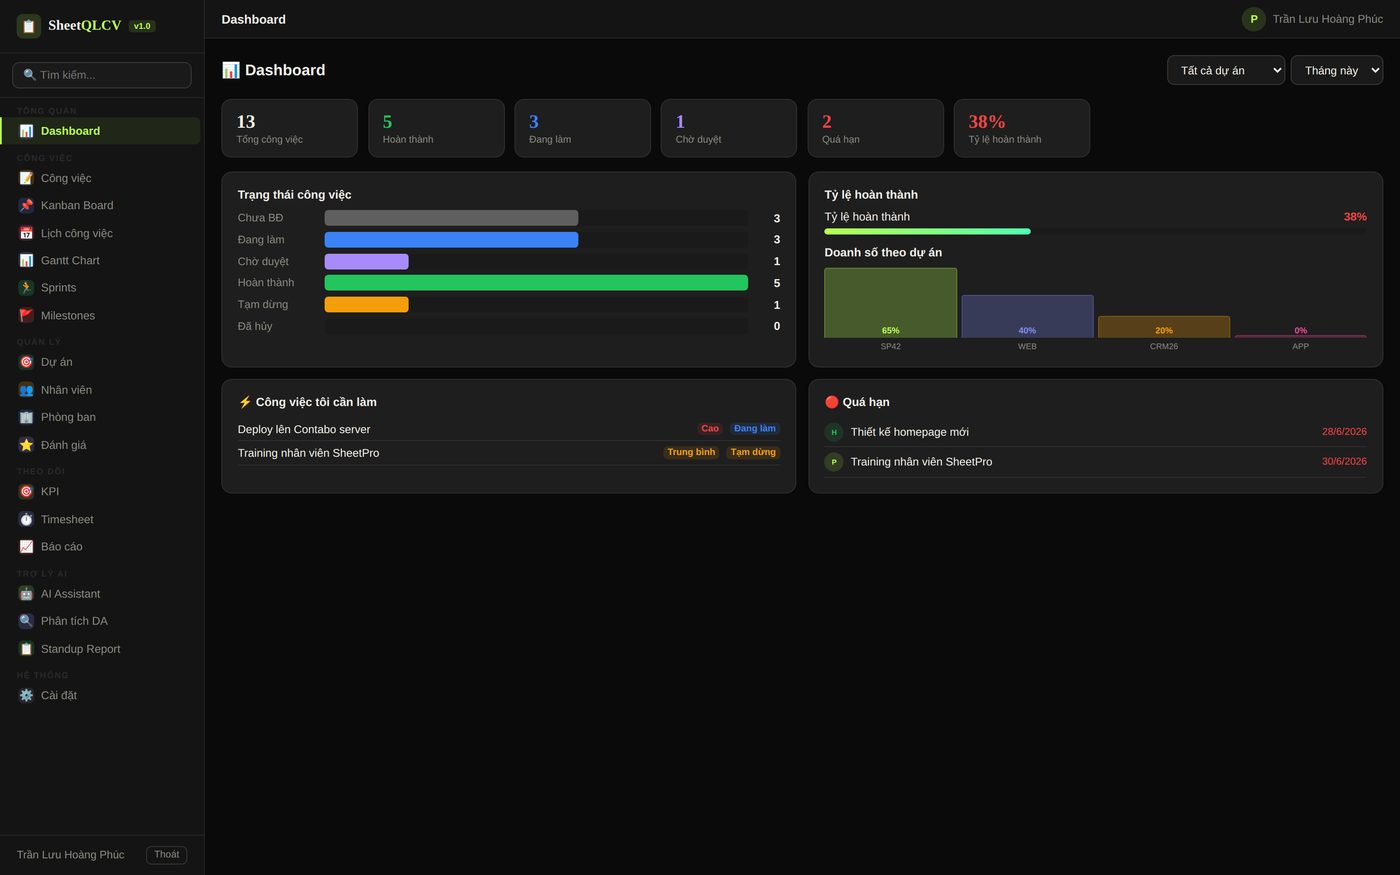Click the SheetQLCV logo icon
The image size is (1400, 875).
(29, 26)
